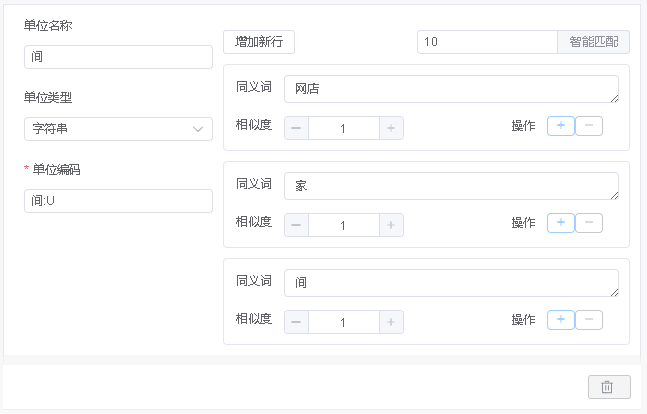Click the 间 synonym text area
The width and height of the screenshot is (647, 414).
451,283
